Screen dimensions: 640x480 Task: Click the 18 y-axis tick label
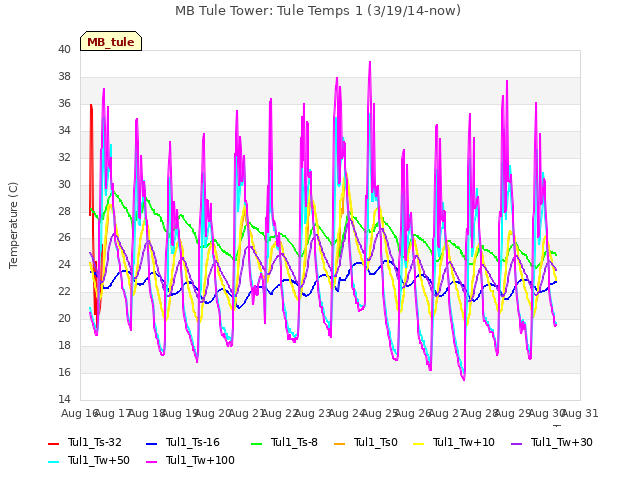[x=64, y=345]
